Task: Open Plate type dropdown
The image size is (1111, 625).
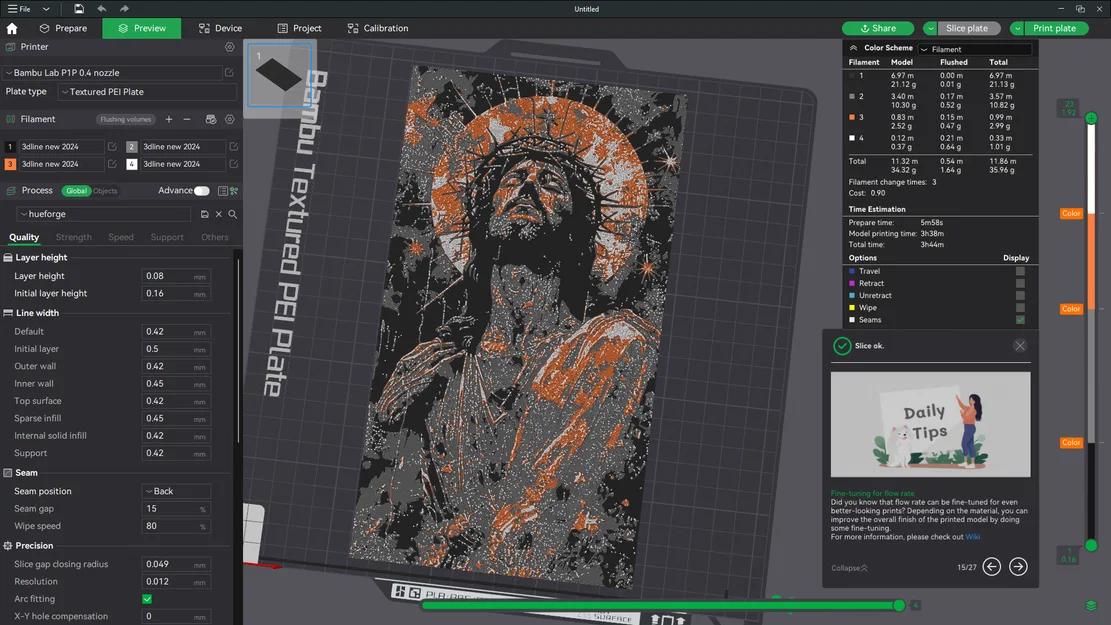Action: [147, 92]
